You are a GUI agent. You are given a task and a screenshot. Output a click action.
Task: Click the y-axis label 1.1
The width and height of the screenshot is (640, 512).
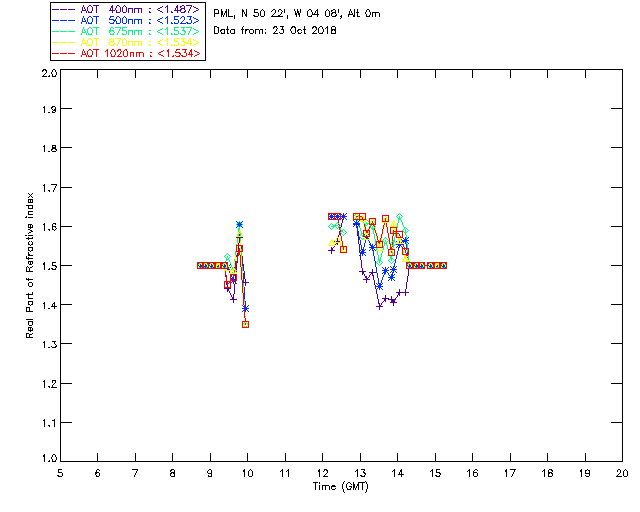tap(49, 423)
